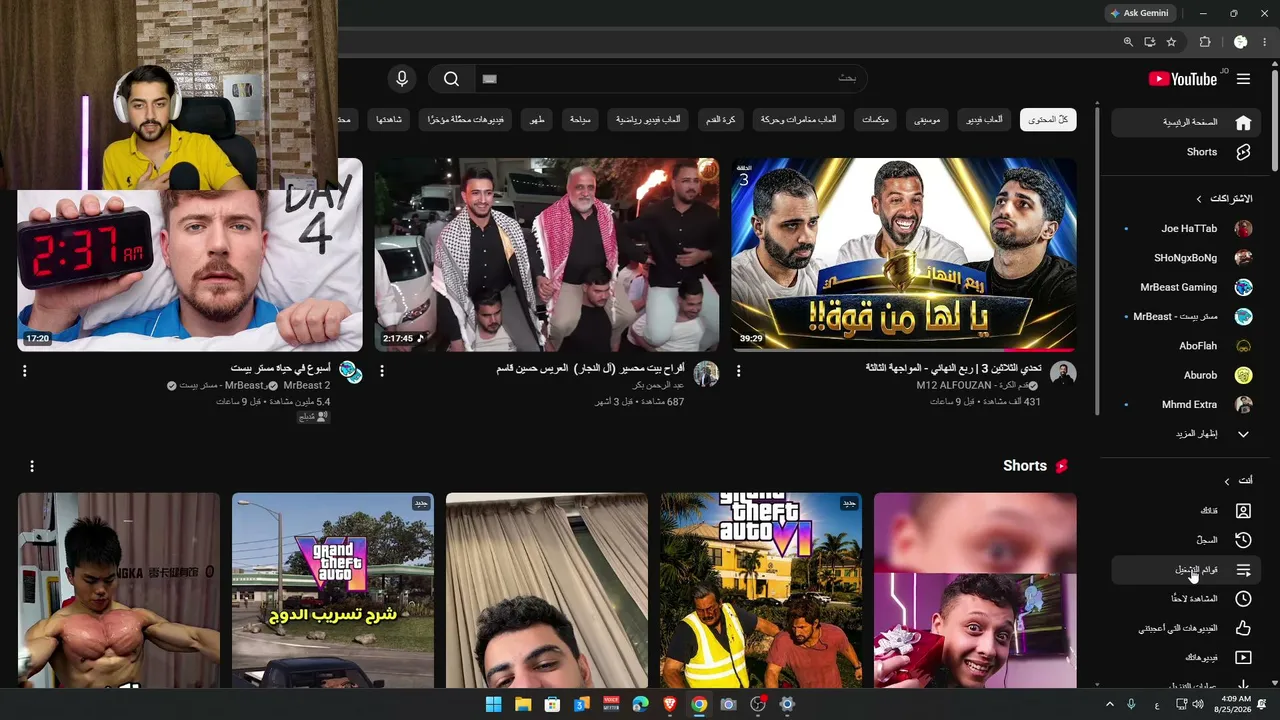Open المشاهدة لاحقًا (watch later) in the sidebar
The height and width of the screenshot is (720, 1280).
point(1186,599)
